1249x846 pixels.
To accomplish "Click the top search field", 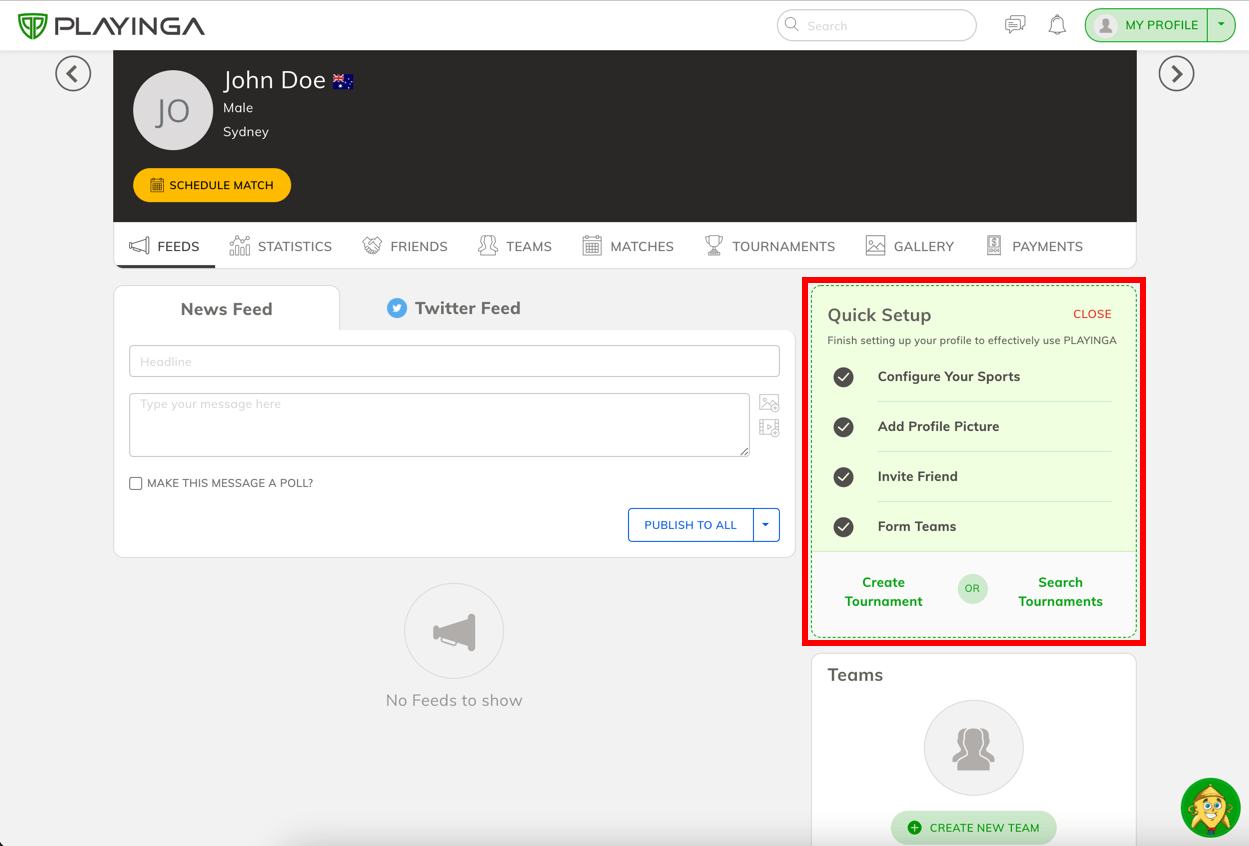I will pos(877,25).
